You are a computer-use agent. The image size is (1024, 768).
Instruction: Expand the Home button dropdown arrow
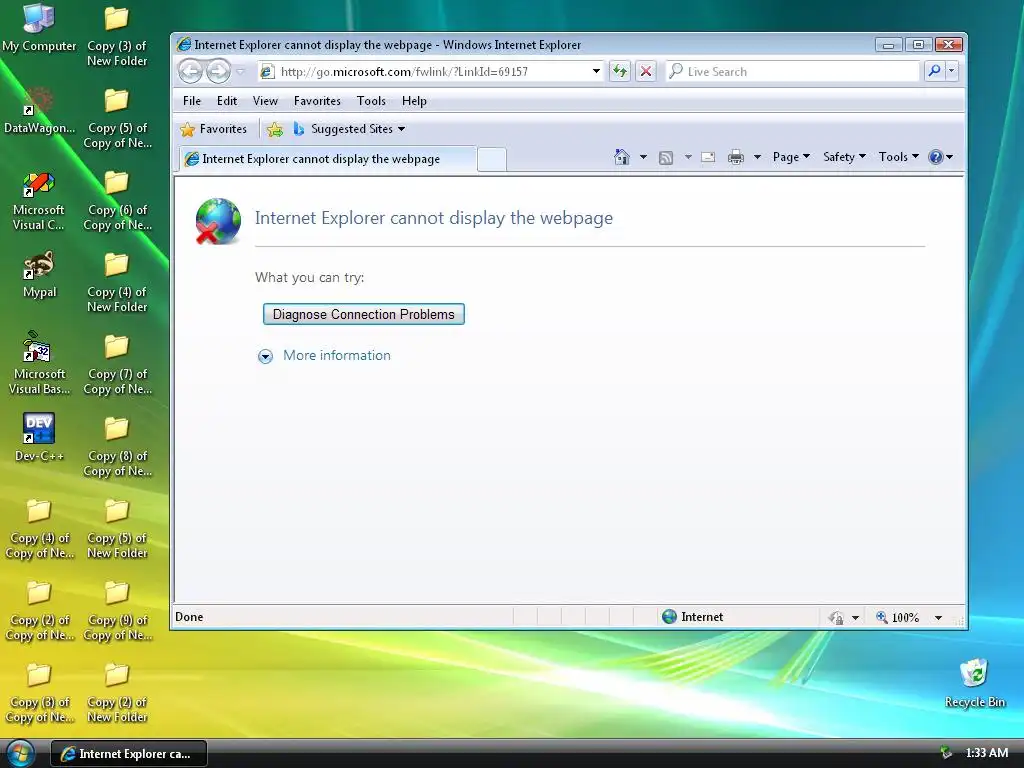coord(643,157)
